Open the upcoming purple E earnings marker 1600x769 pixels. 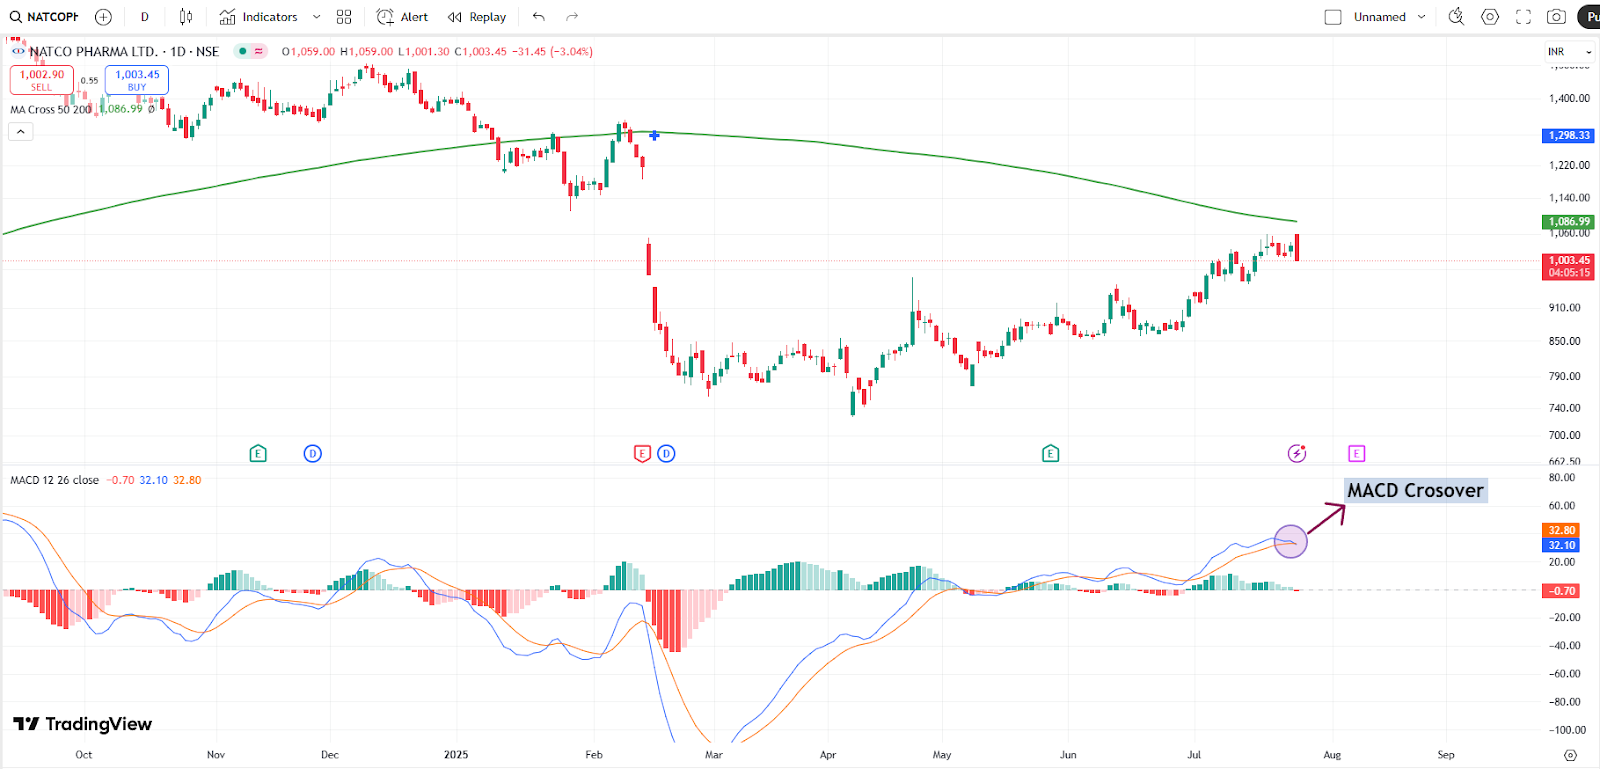click(x=1356, y=454)
